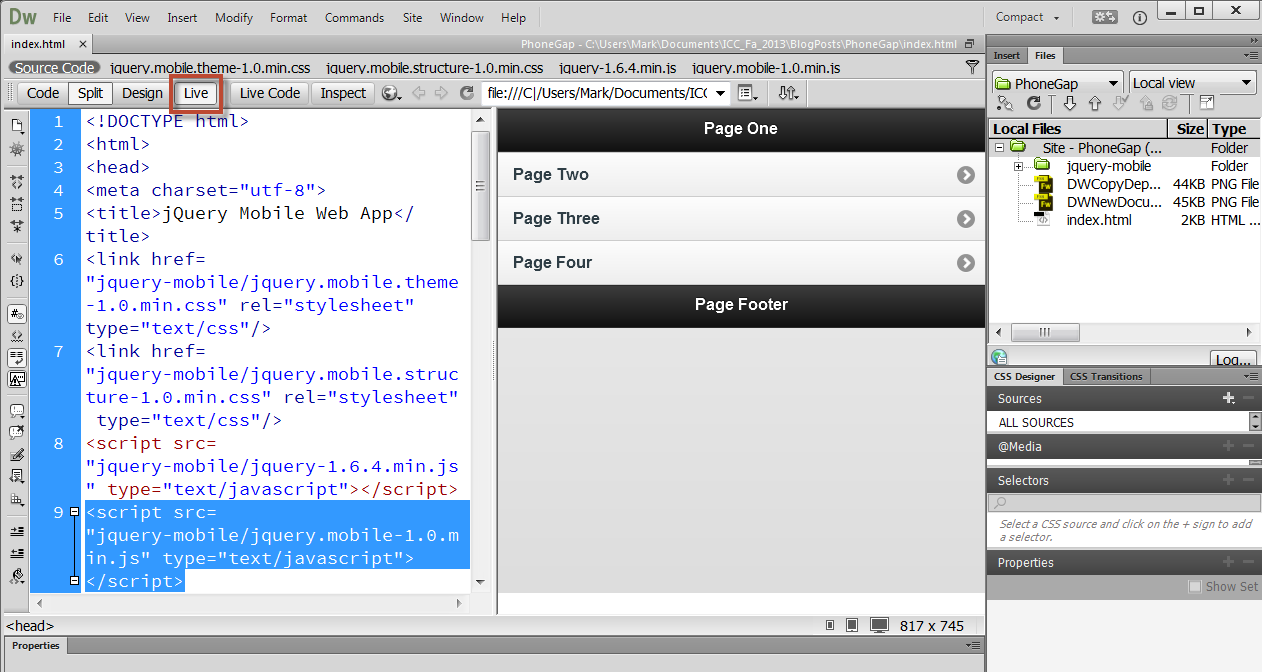This screenshot has width=1262, height=672.
Task: Click Format Source Code icon
Action: point(17,576)
